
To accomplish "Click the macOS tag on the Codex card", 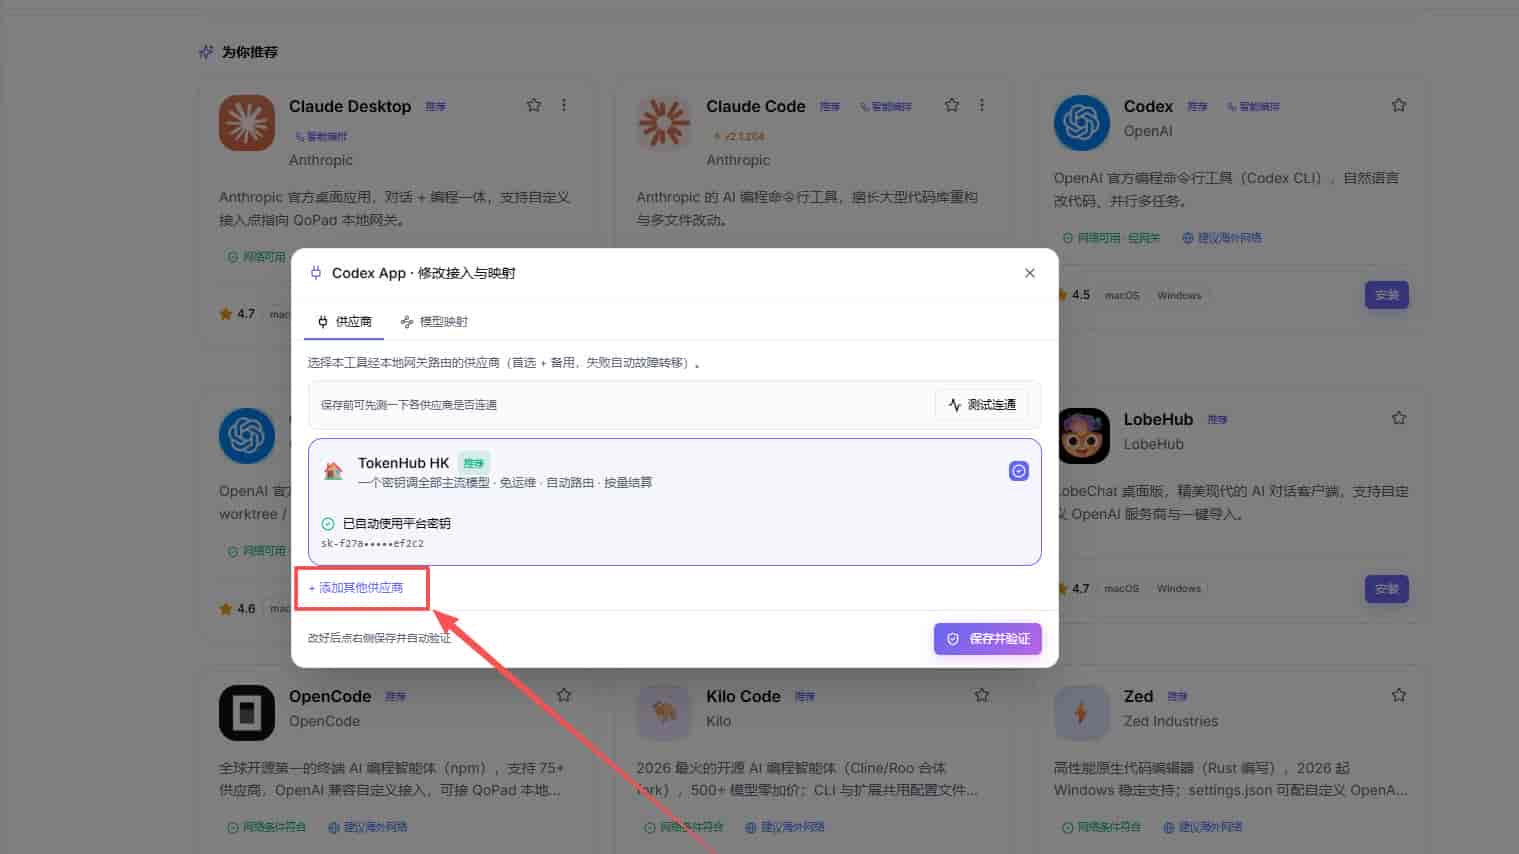I will point(1122,295).
